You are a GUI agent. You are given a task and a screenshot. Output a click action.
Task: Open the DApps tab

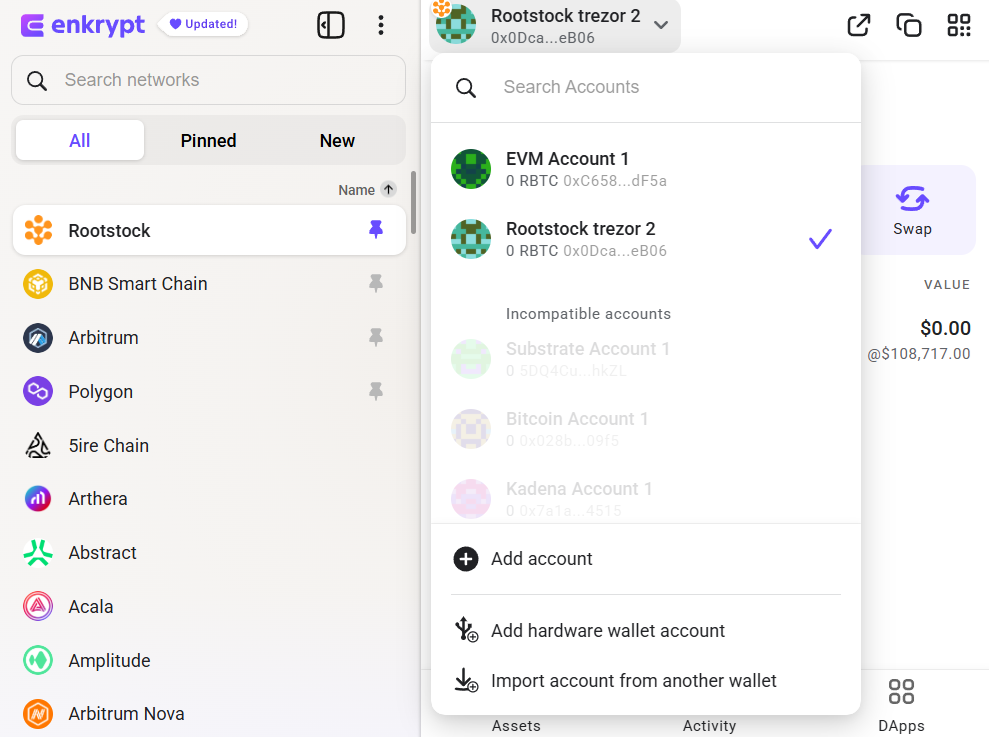point(901,705)
